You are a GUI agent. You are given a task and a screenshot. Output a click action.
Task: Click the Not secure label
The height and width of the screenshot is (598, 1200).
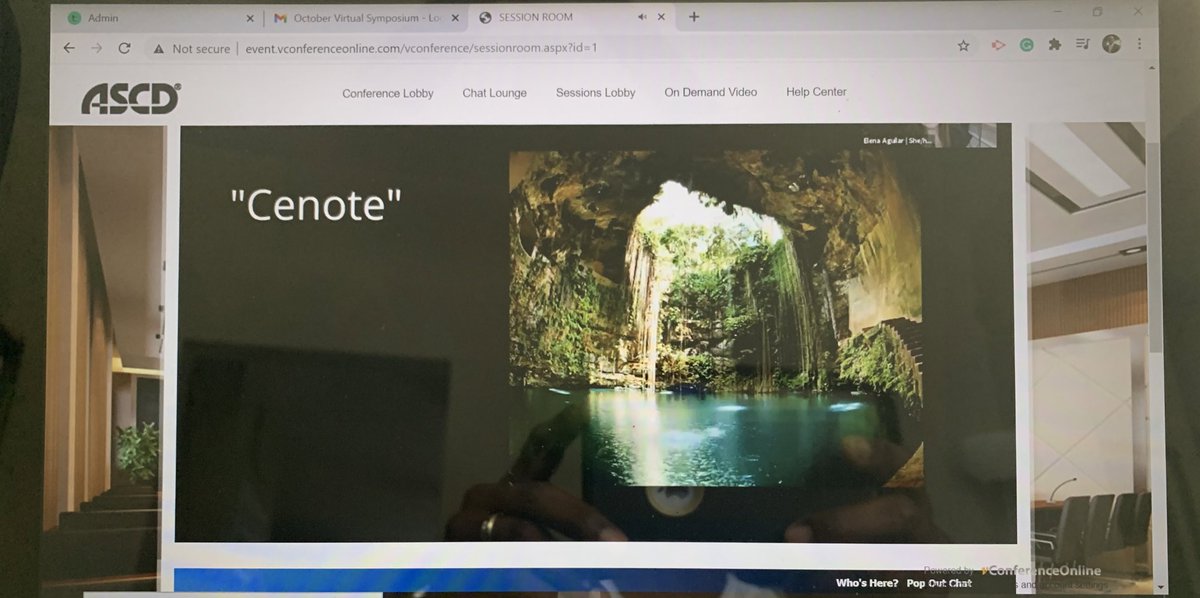point(201,48)
